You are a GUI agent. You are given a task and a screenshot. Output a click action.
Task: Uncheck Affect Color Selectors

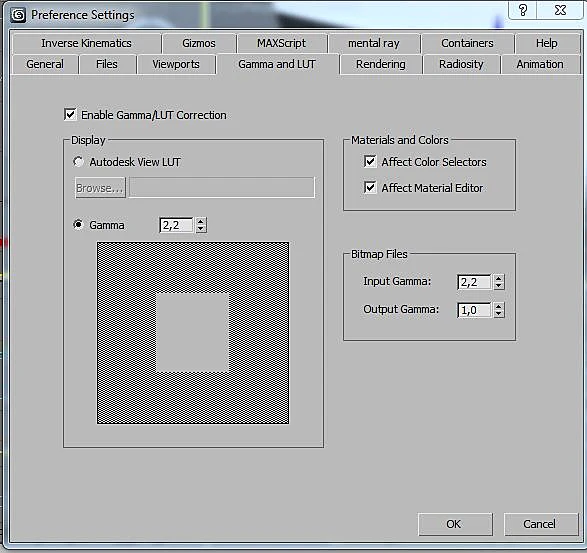pyautogui.click(x=370, y=161)
